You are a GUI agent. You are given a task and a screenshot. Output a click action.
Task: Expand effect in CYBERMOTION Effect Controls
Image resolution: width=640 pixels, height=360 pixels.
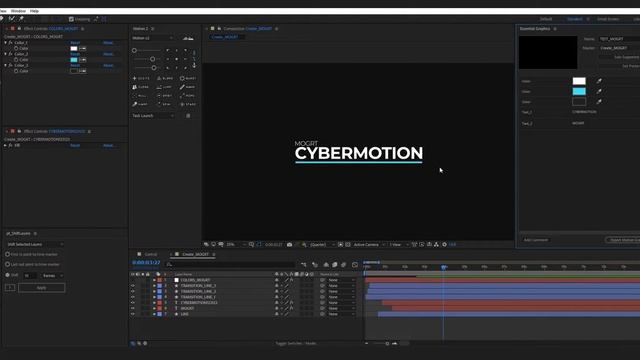(5, 145)
